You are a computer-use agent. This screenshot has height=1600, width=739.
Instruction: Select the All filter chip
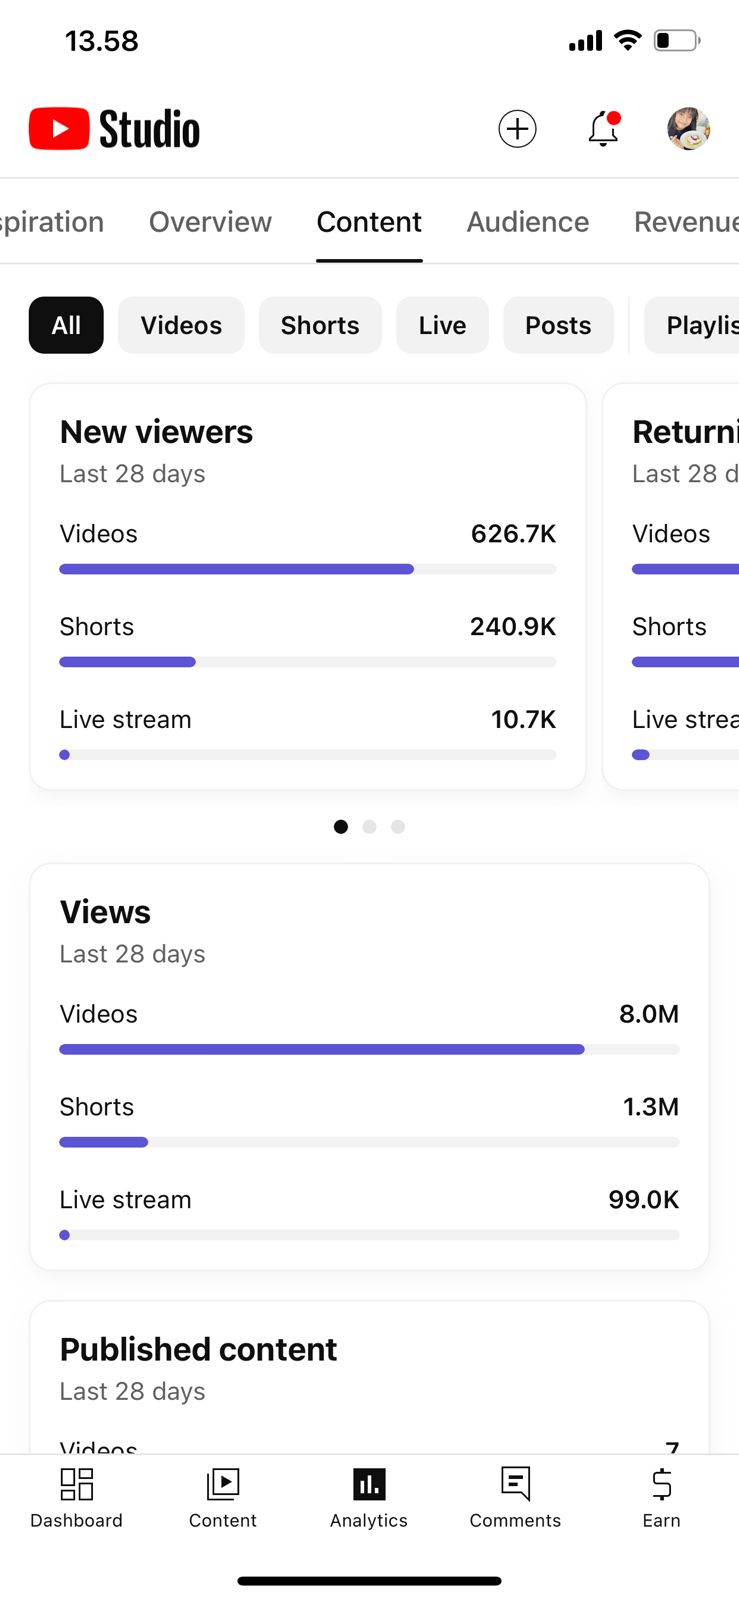tap(66, 325)
